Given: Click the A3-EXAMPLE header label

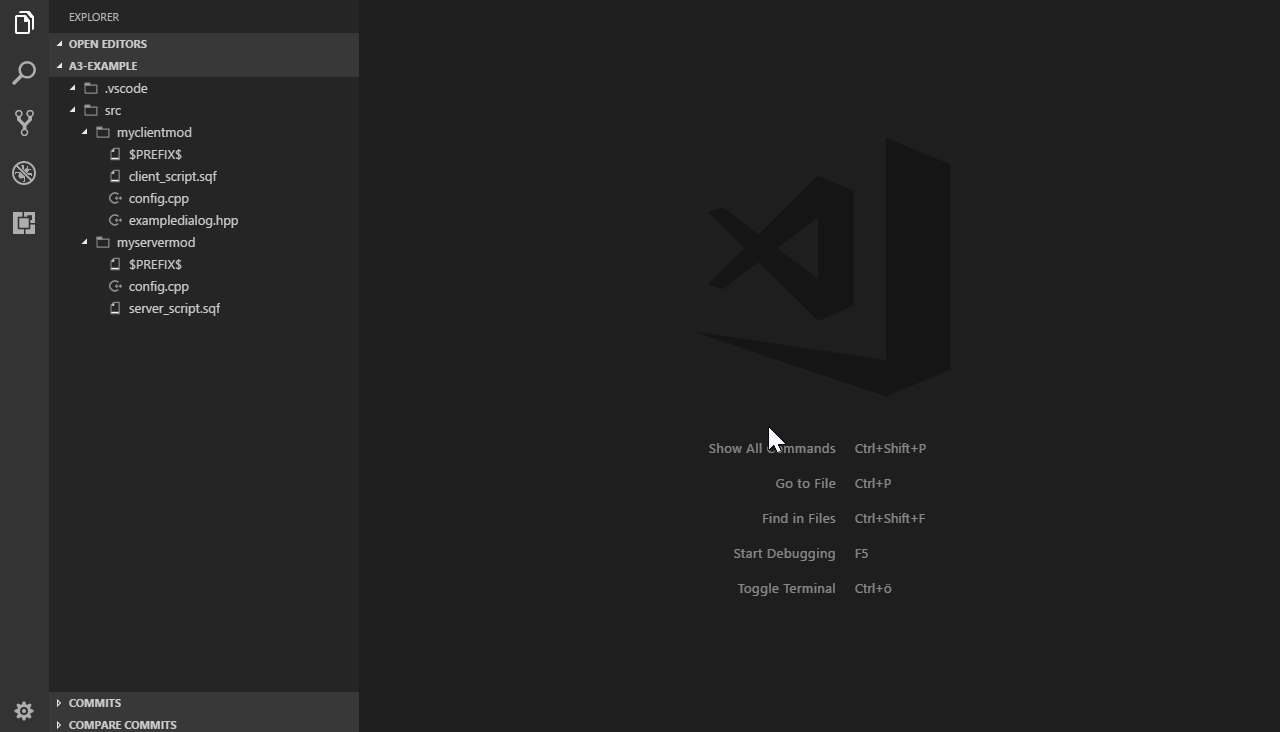Looking at the screenshot, I should (x=103, y=66).
